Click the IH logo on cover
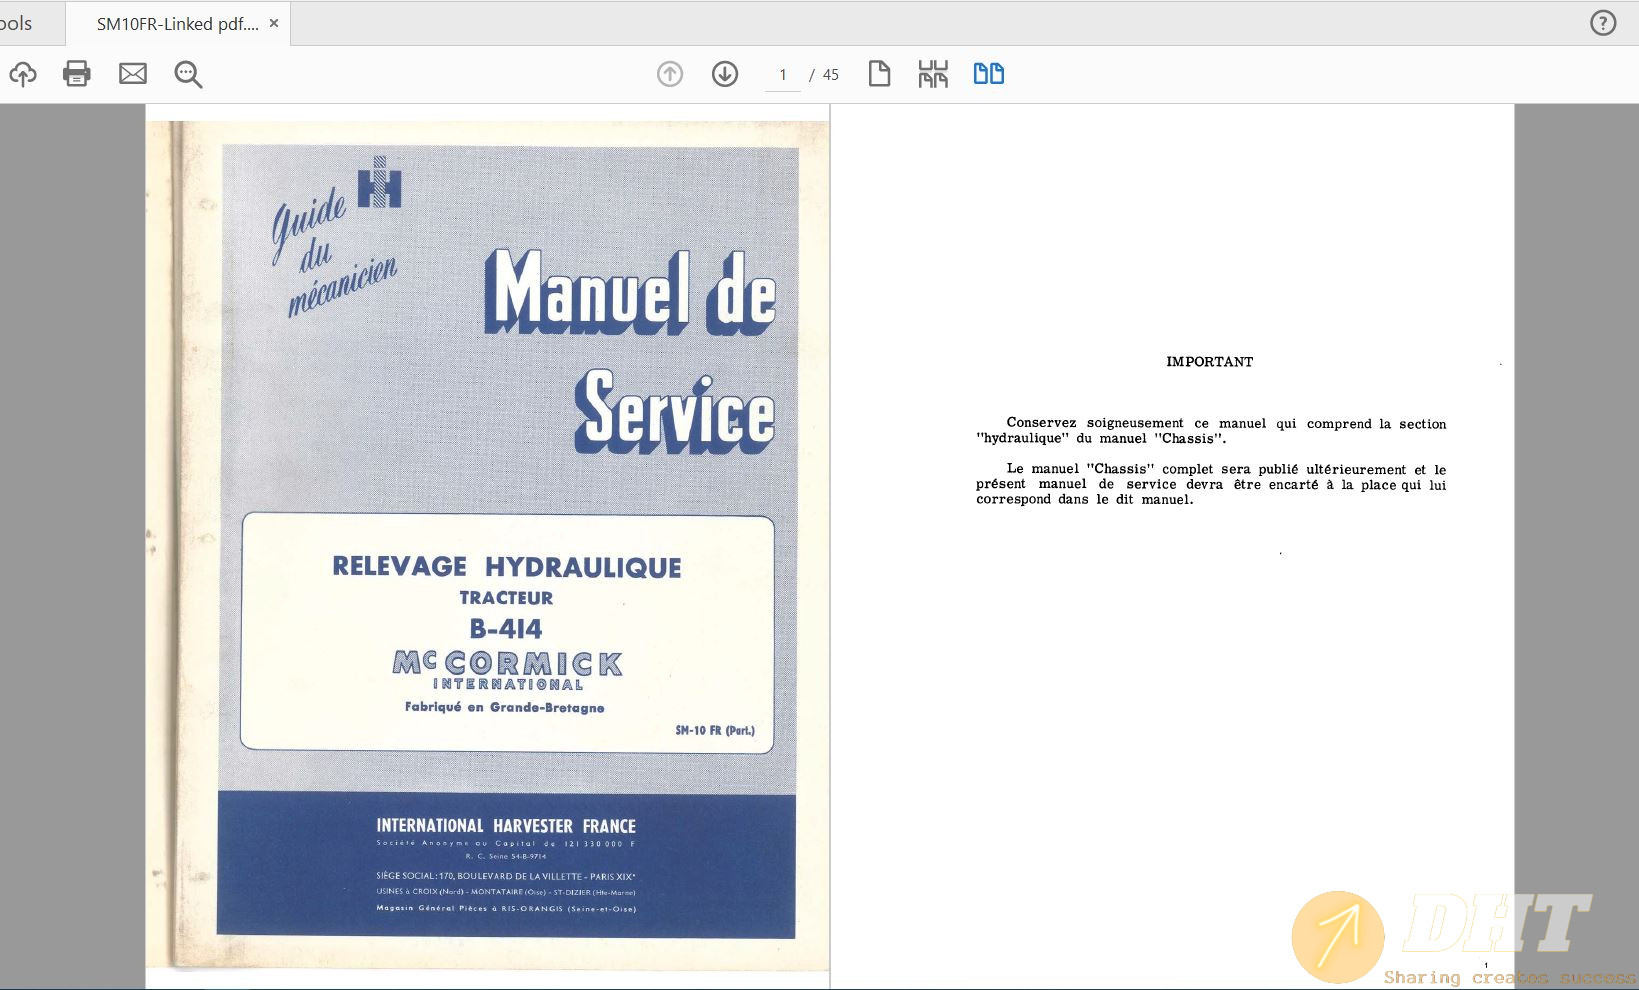The width and height of the screenshot is (1639, 990). (x=380, y=182)
